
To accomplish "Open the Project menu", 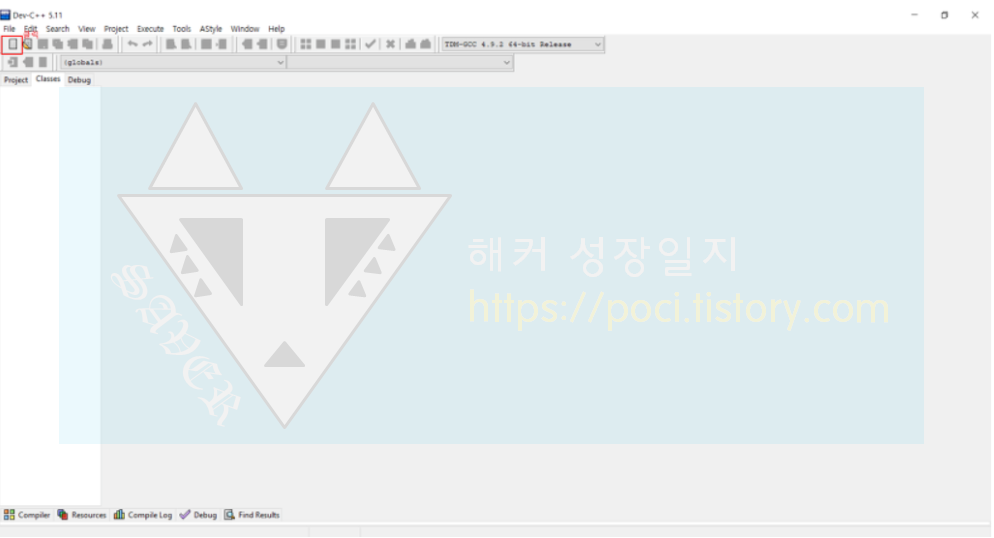I will point(116,29).
